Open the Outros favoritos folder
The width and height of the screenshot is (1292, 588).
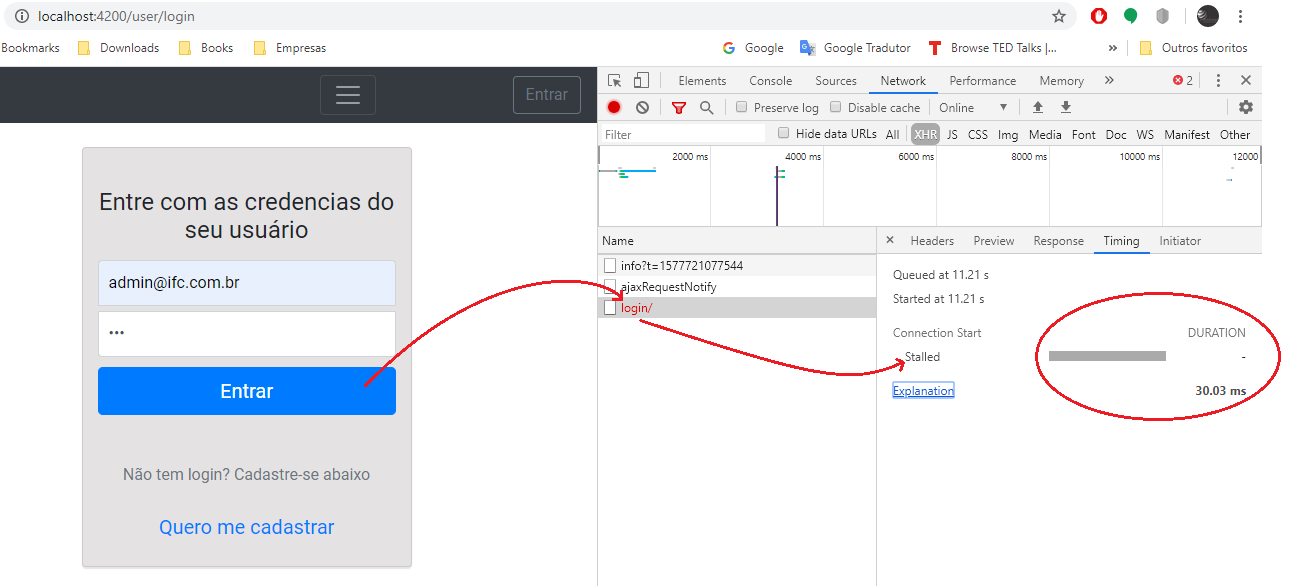(1193, 47)
